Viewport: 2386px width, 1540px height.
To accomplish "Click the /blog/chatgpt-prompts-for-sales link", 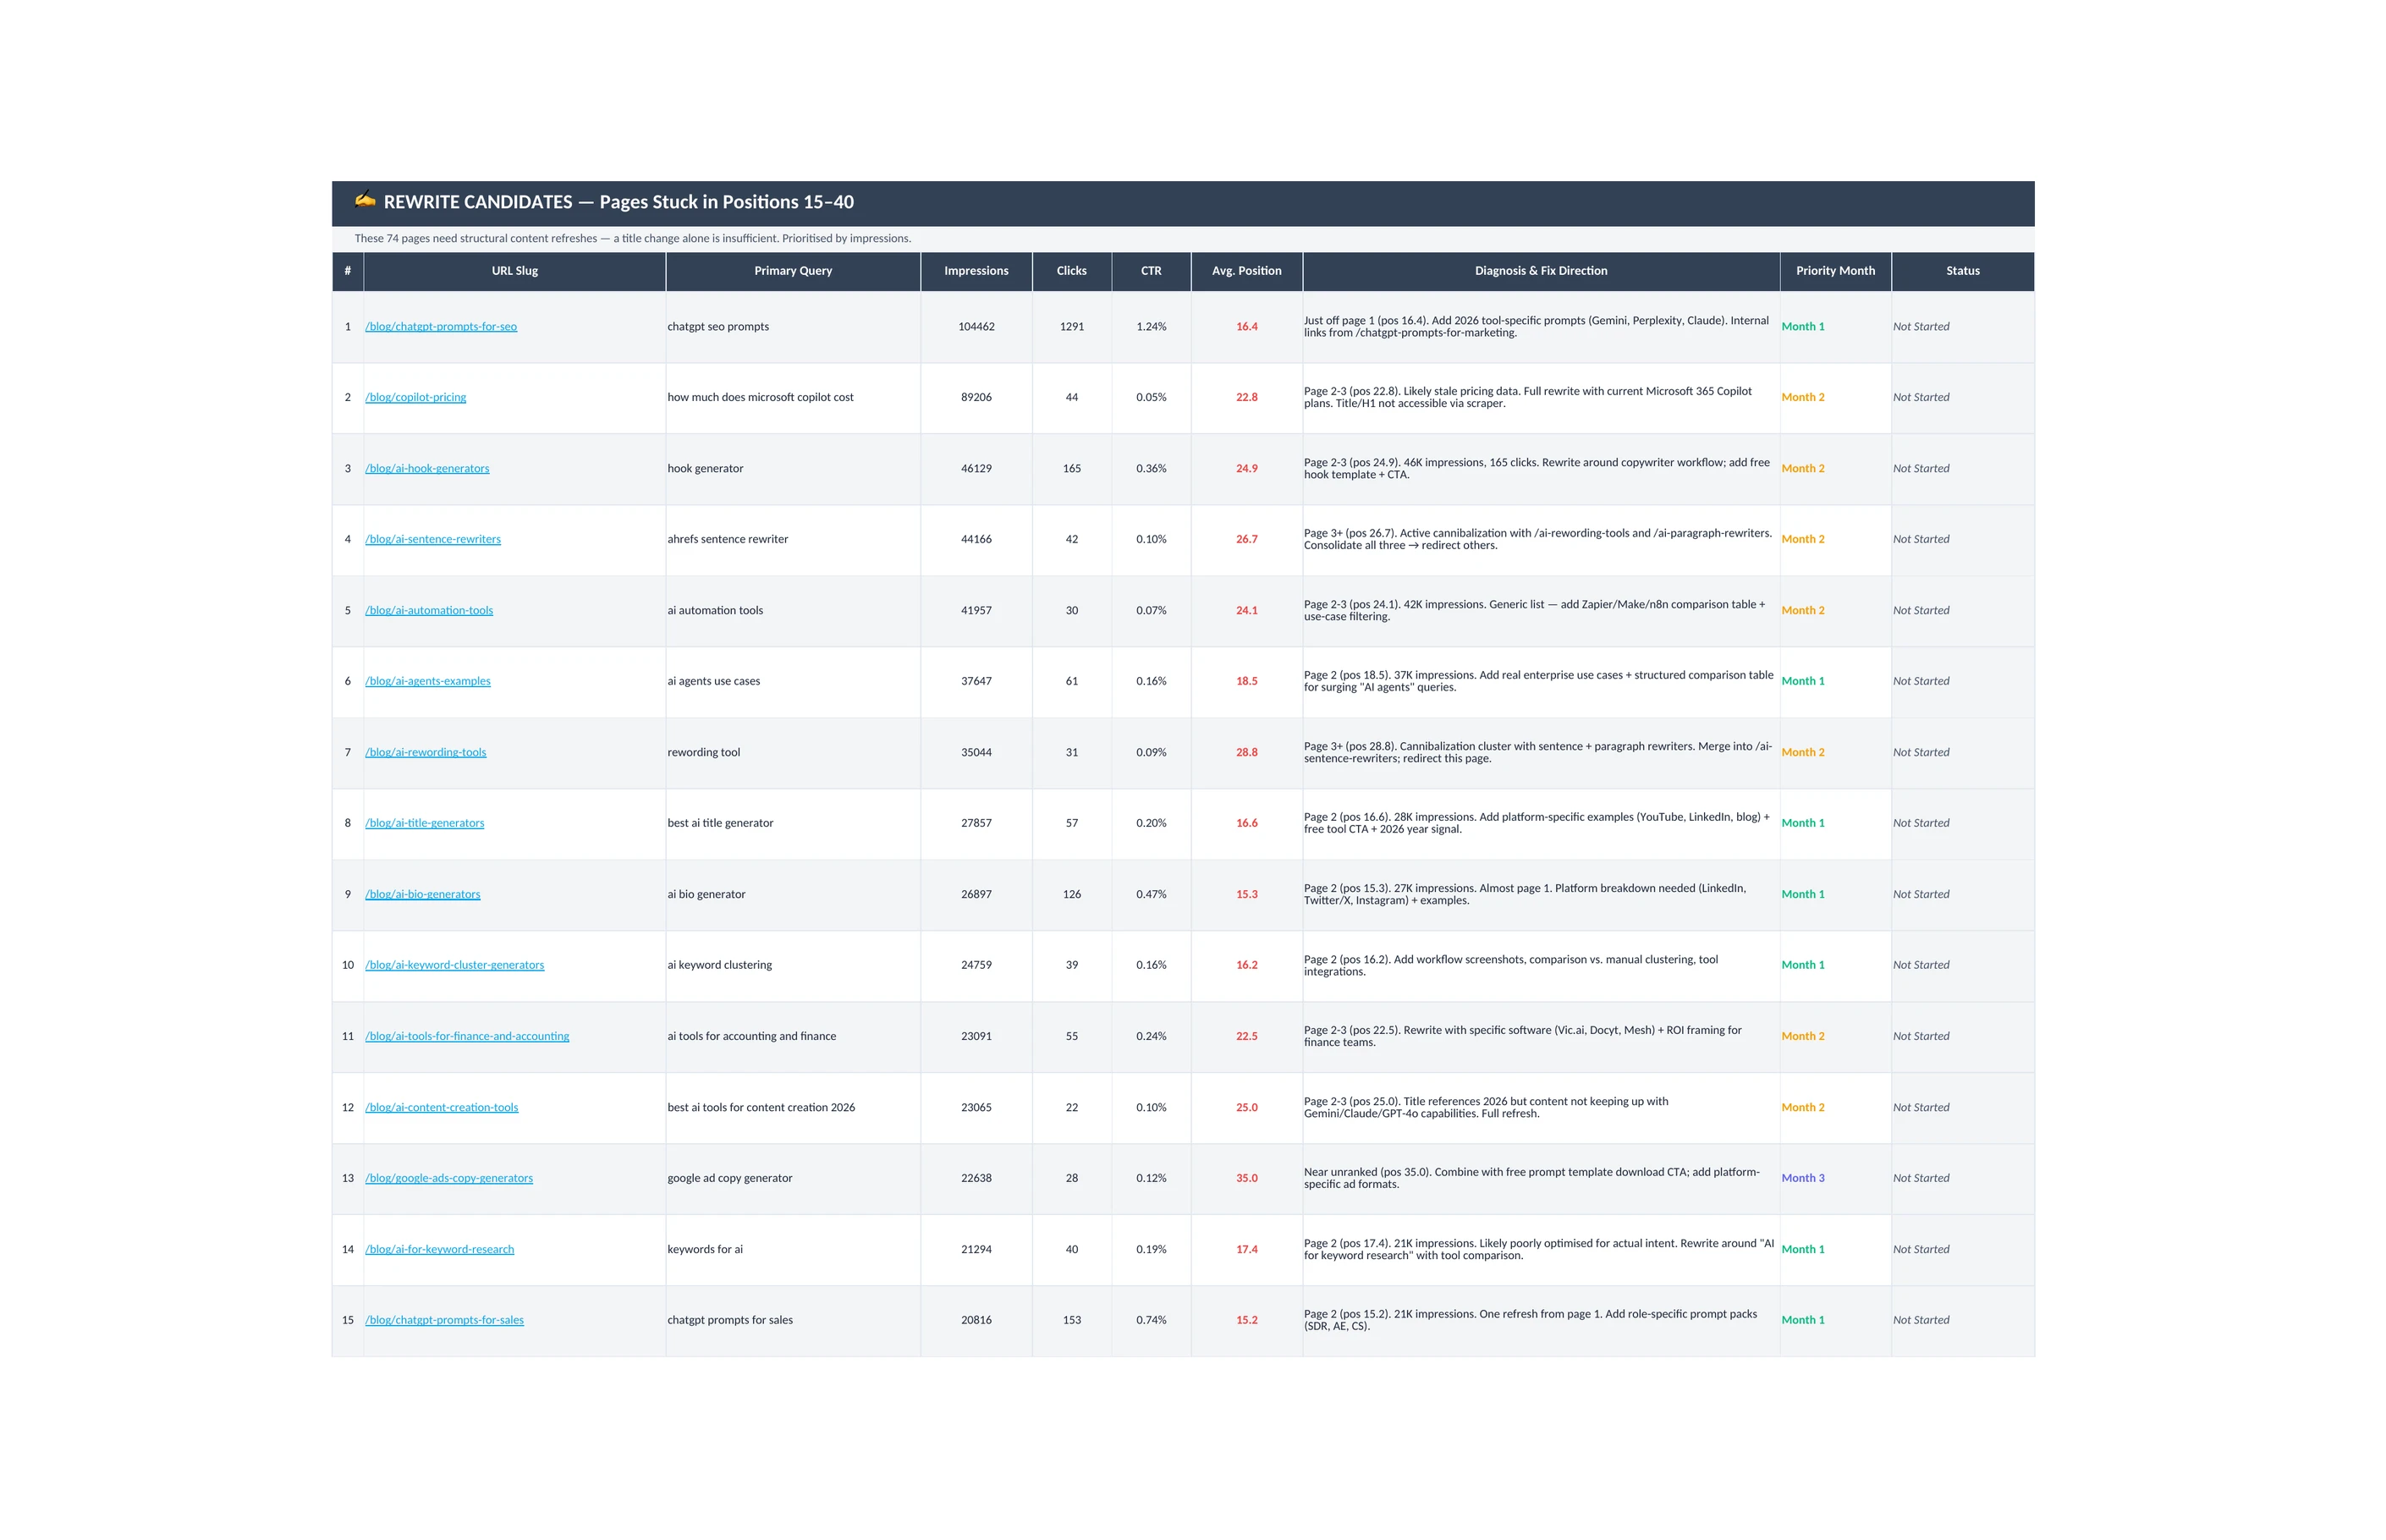I will tap(444, 1320).
